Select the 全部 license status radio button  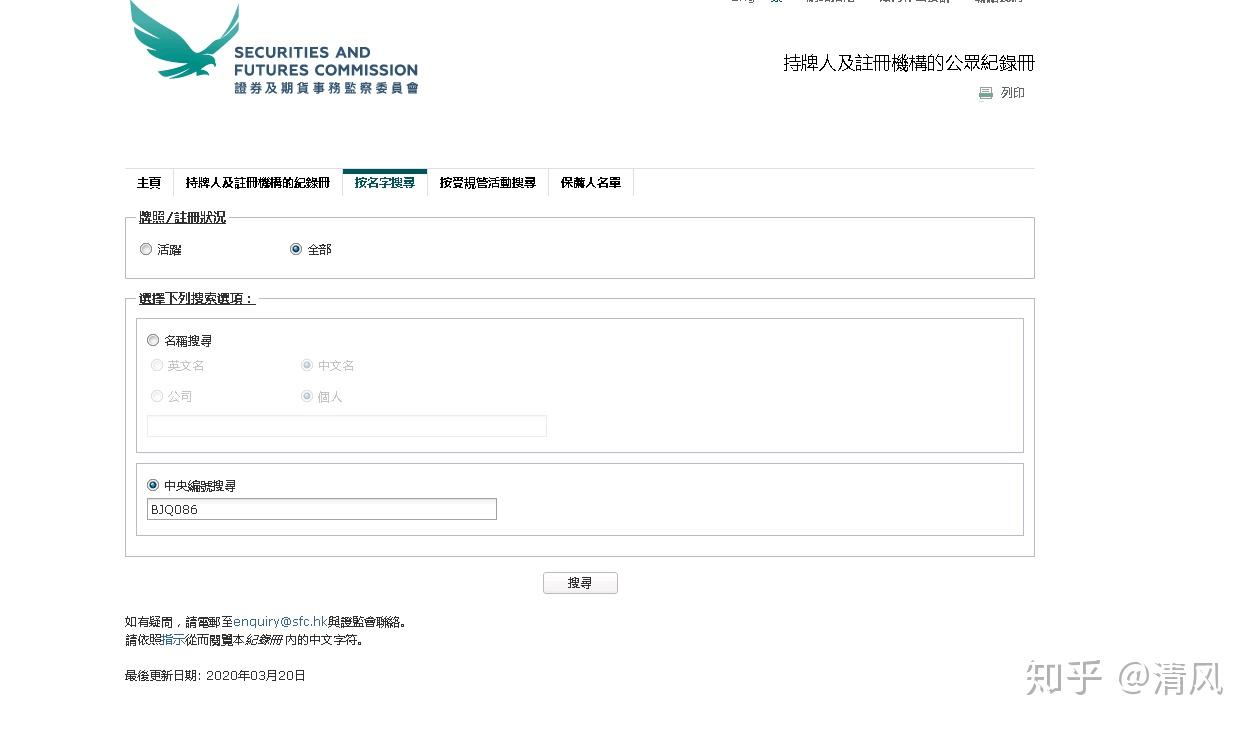pyautogui.click(x=296, y=249)
